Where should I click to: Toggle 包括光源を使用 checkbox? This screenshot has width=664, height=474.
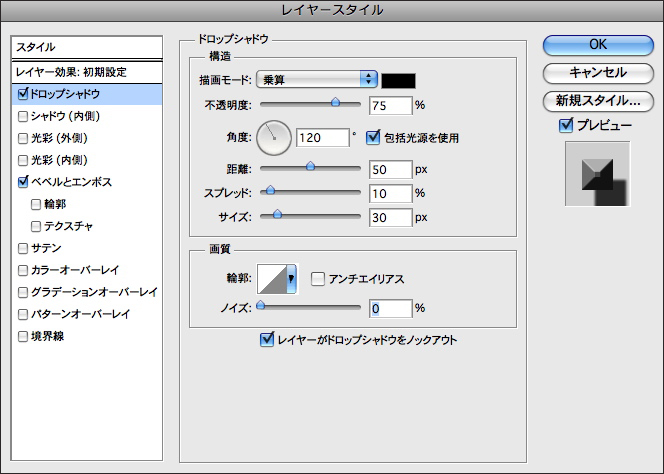pyautogui.click(x=374, y=136)
